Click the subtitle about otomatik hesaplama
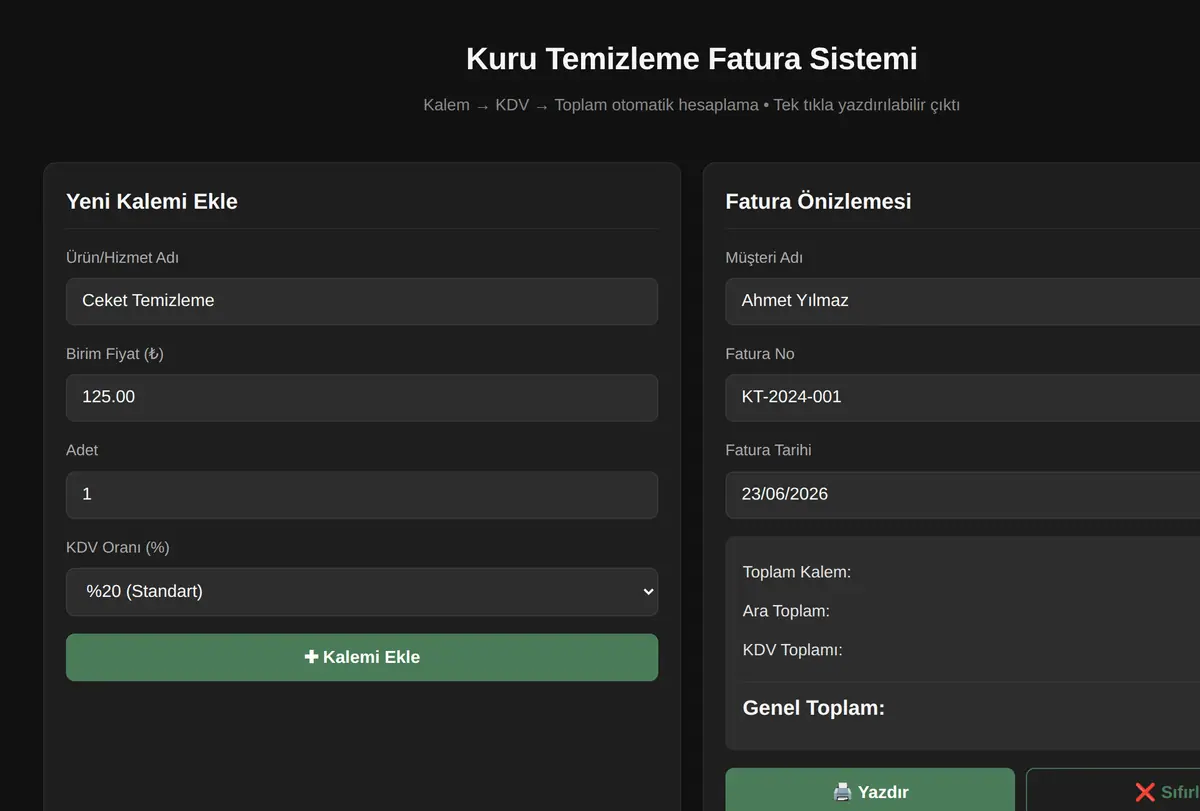Image resolution: width=1200 pixels, height=811 pixels. click(692, 105)
